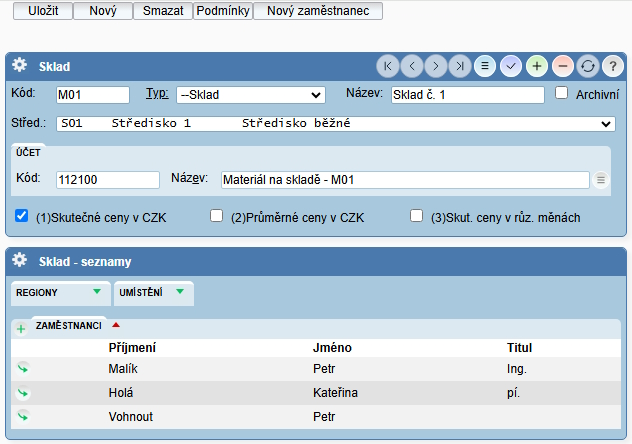The image size is (632, 444).
Task: Open the row for employee Malík
Action: click(x=22, y=368)
